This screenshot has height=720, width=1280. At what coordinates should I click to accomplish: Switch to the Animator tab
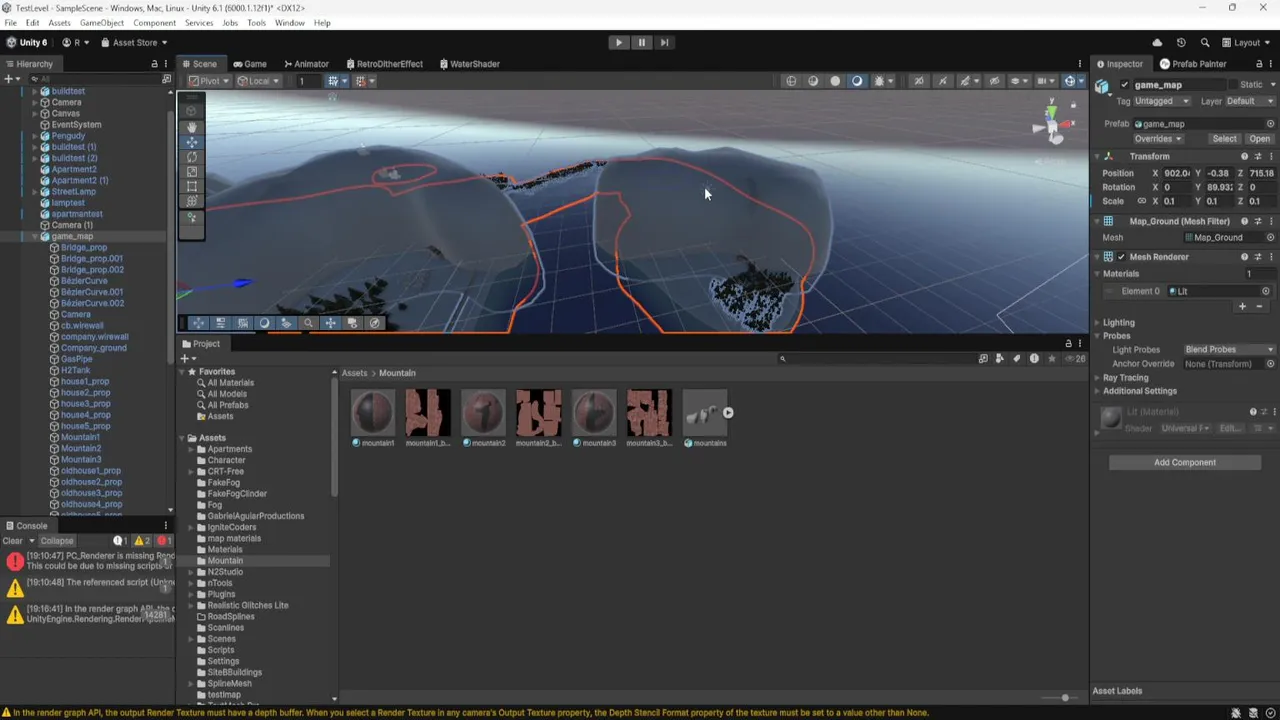coord(306,64)
